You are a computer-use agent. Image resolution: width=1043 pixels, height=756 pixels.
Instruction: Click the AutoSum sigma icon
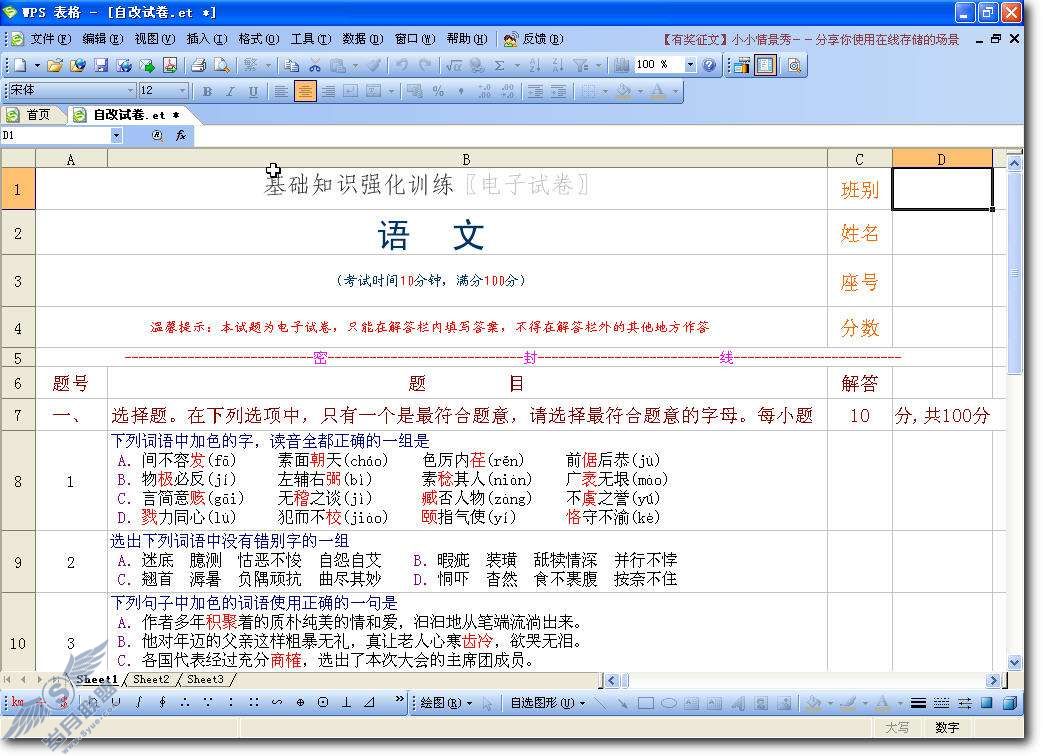click(500, 65)
